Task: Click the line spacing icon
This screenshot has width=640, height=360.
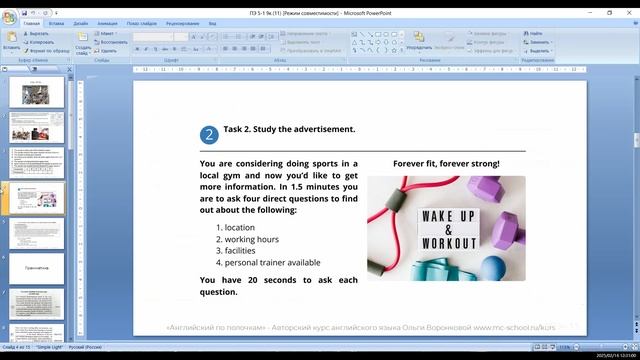Action: tap(272, 37)
